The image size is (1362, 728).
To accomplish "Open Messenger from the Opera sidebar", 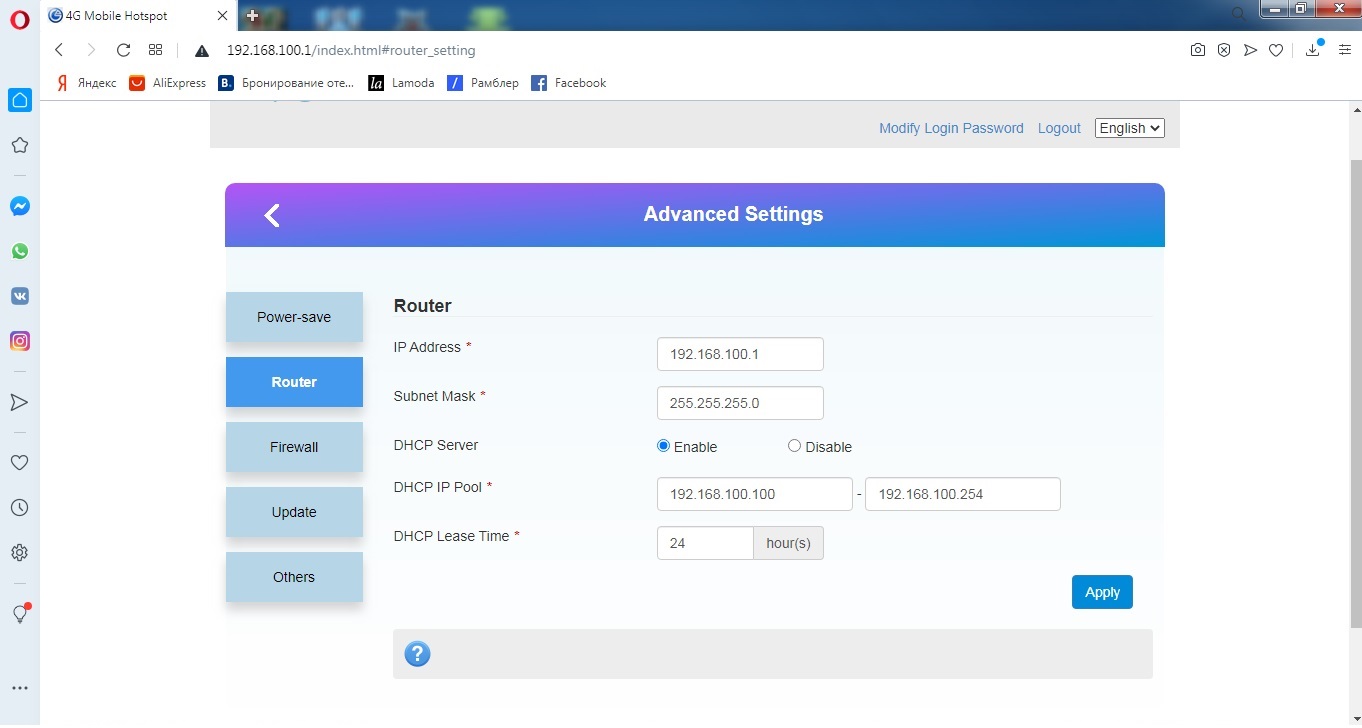I will (19, 206).
